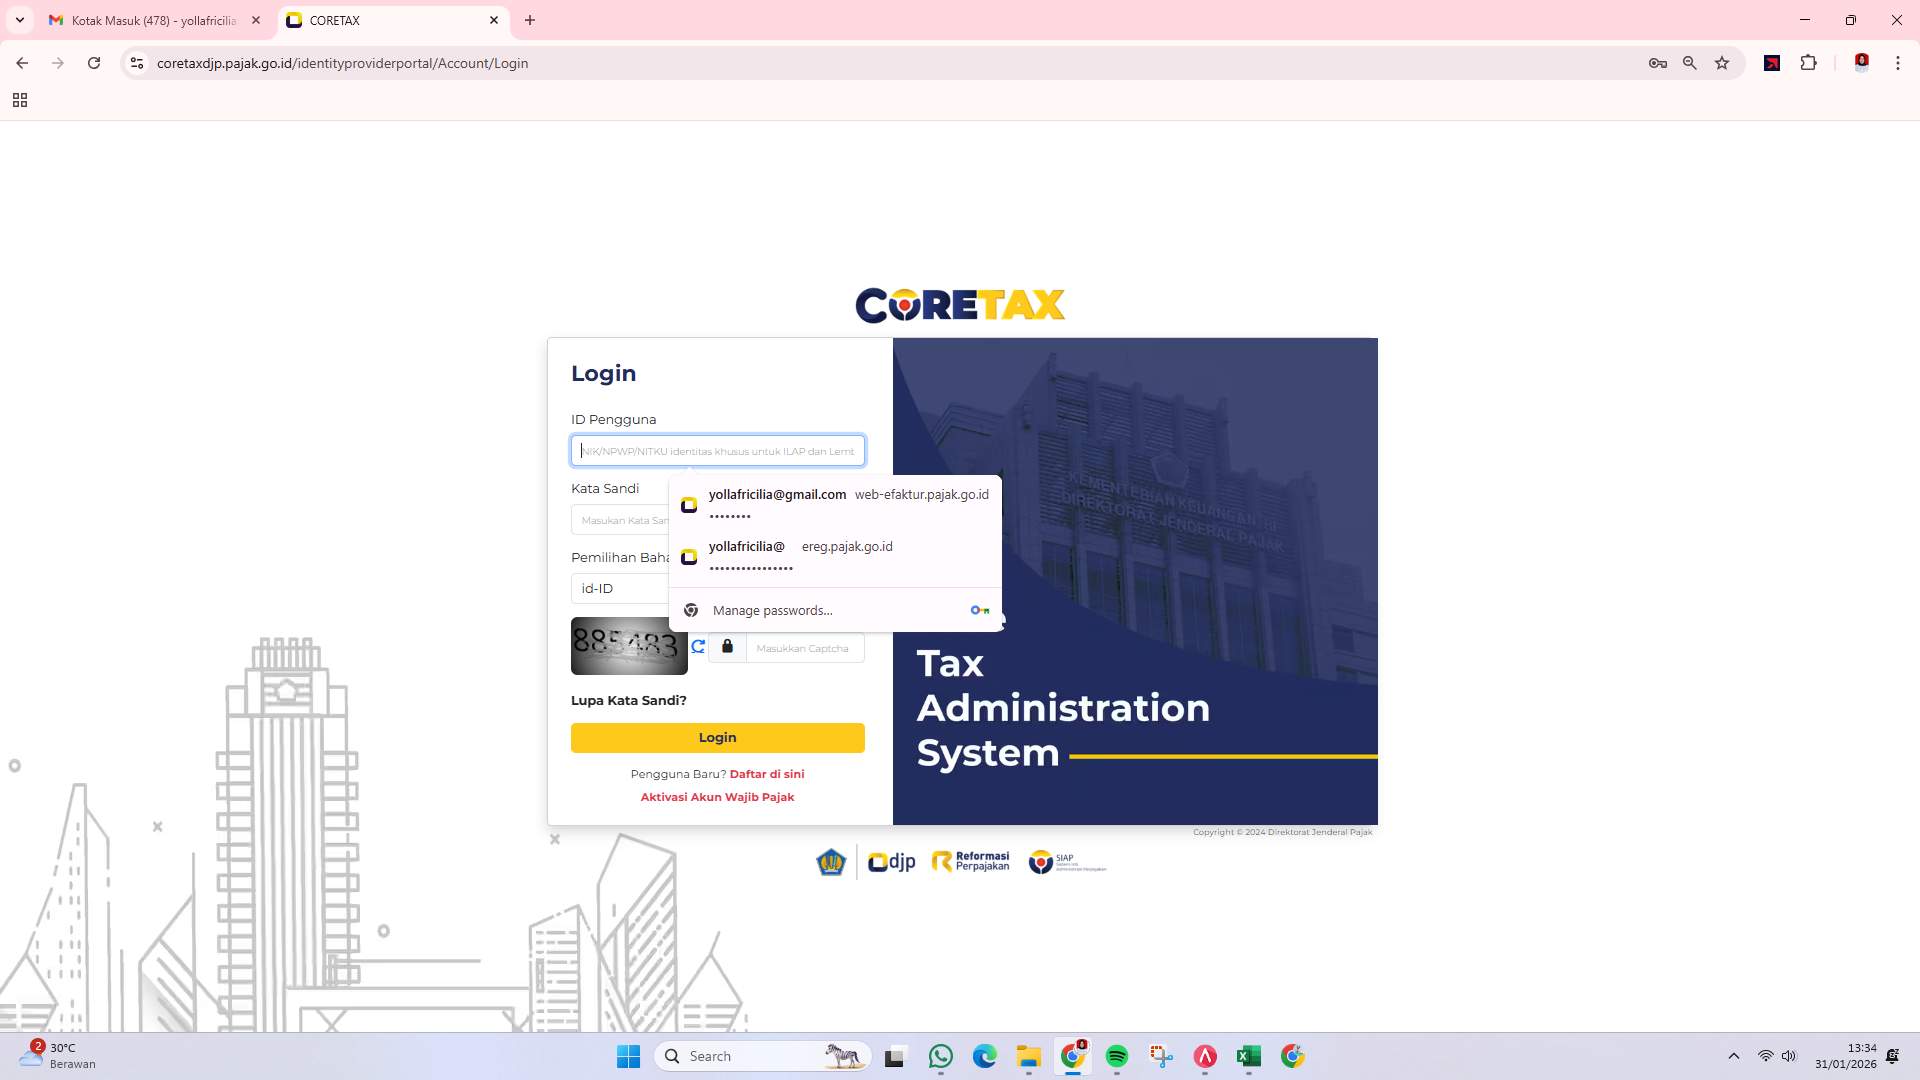1920x1080 pixels.
Task: Open Chrome's three-dot menu
Action: click(x=1898, y=63)
